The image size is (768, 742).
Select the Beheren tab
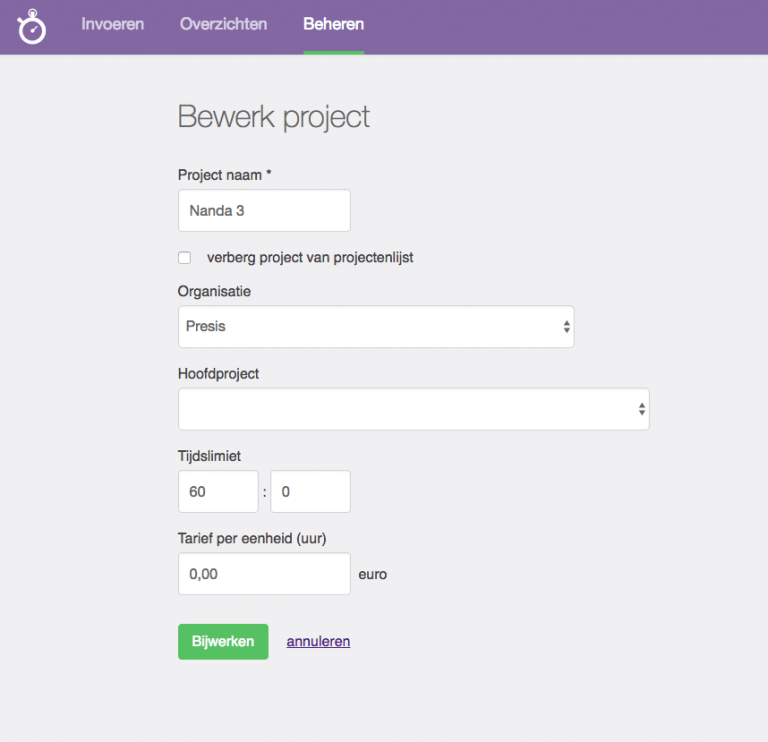(334, 24)
